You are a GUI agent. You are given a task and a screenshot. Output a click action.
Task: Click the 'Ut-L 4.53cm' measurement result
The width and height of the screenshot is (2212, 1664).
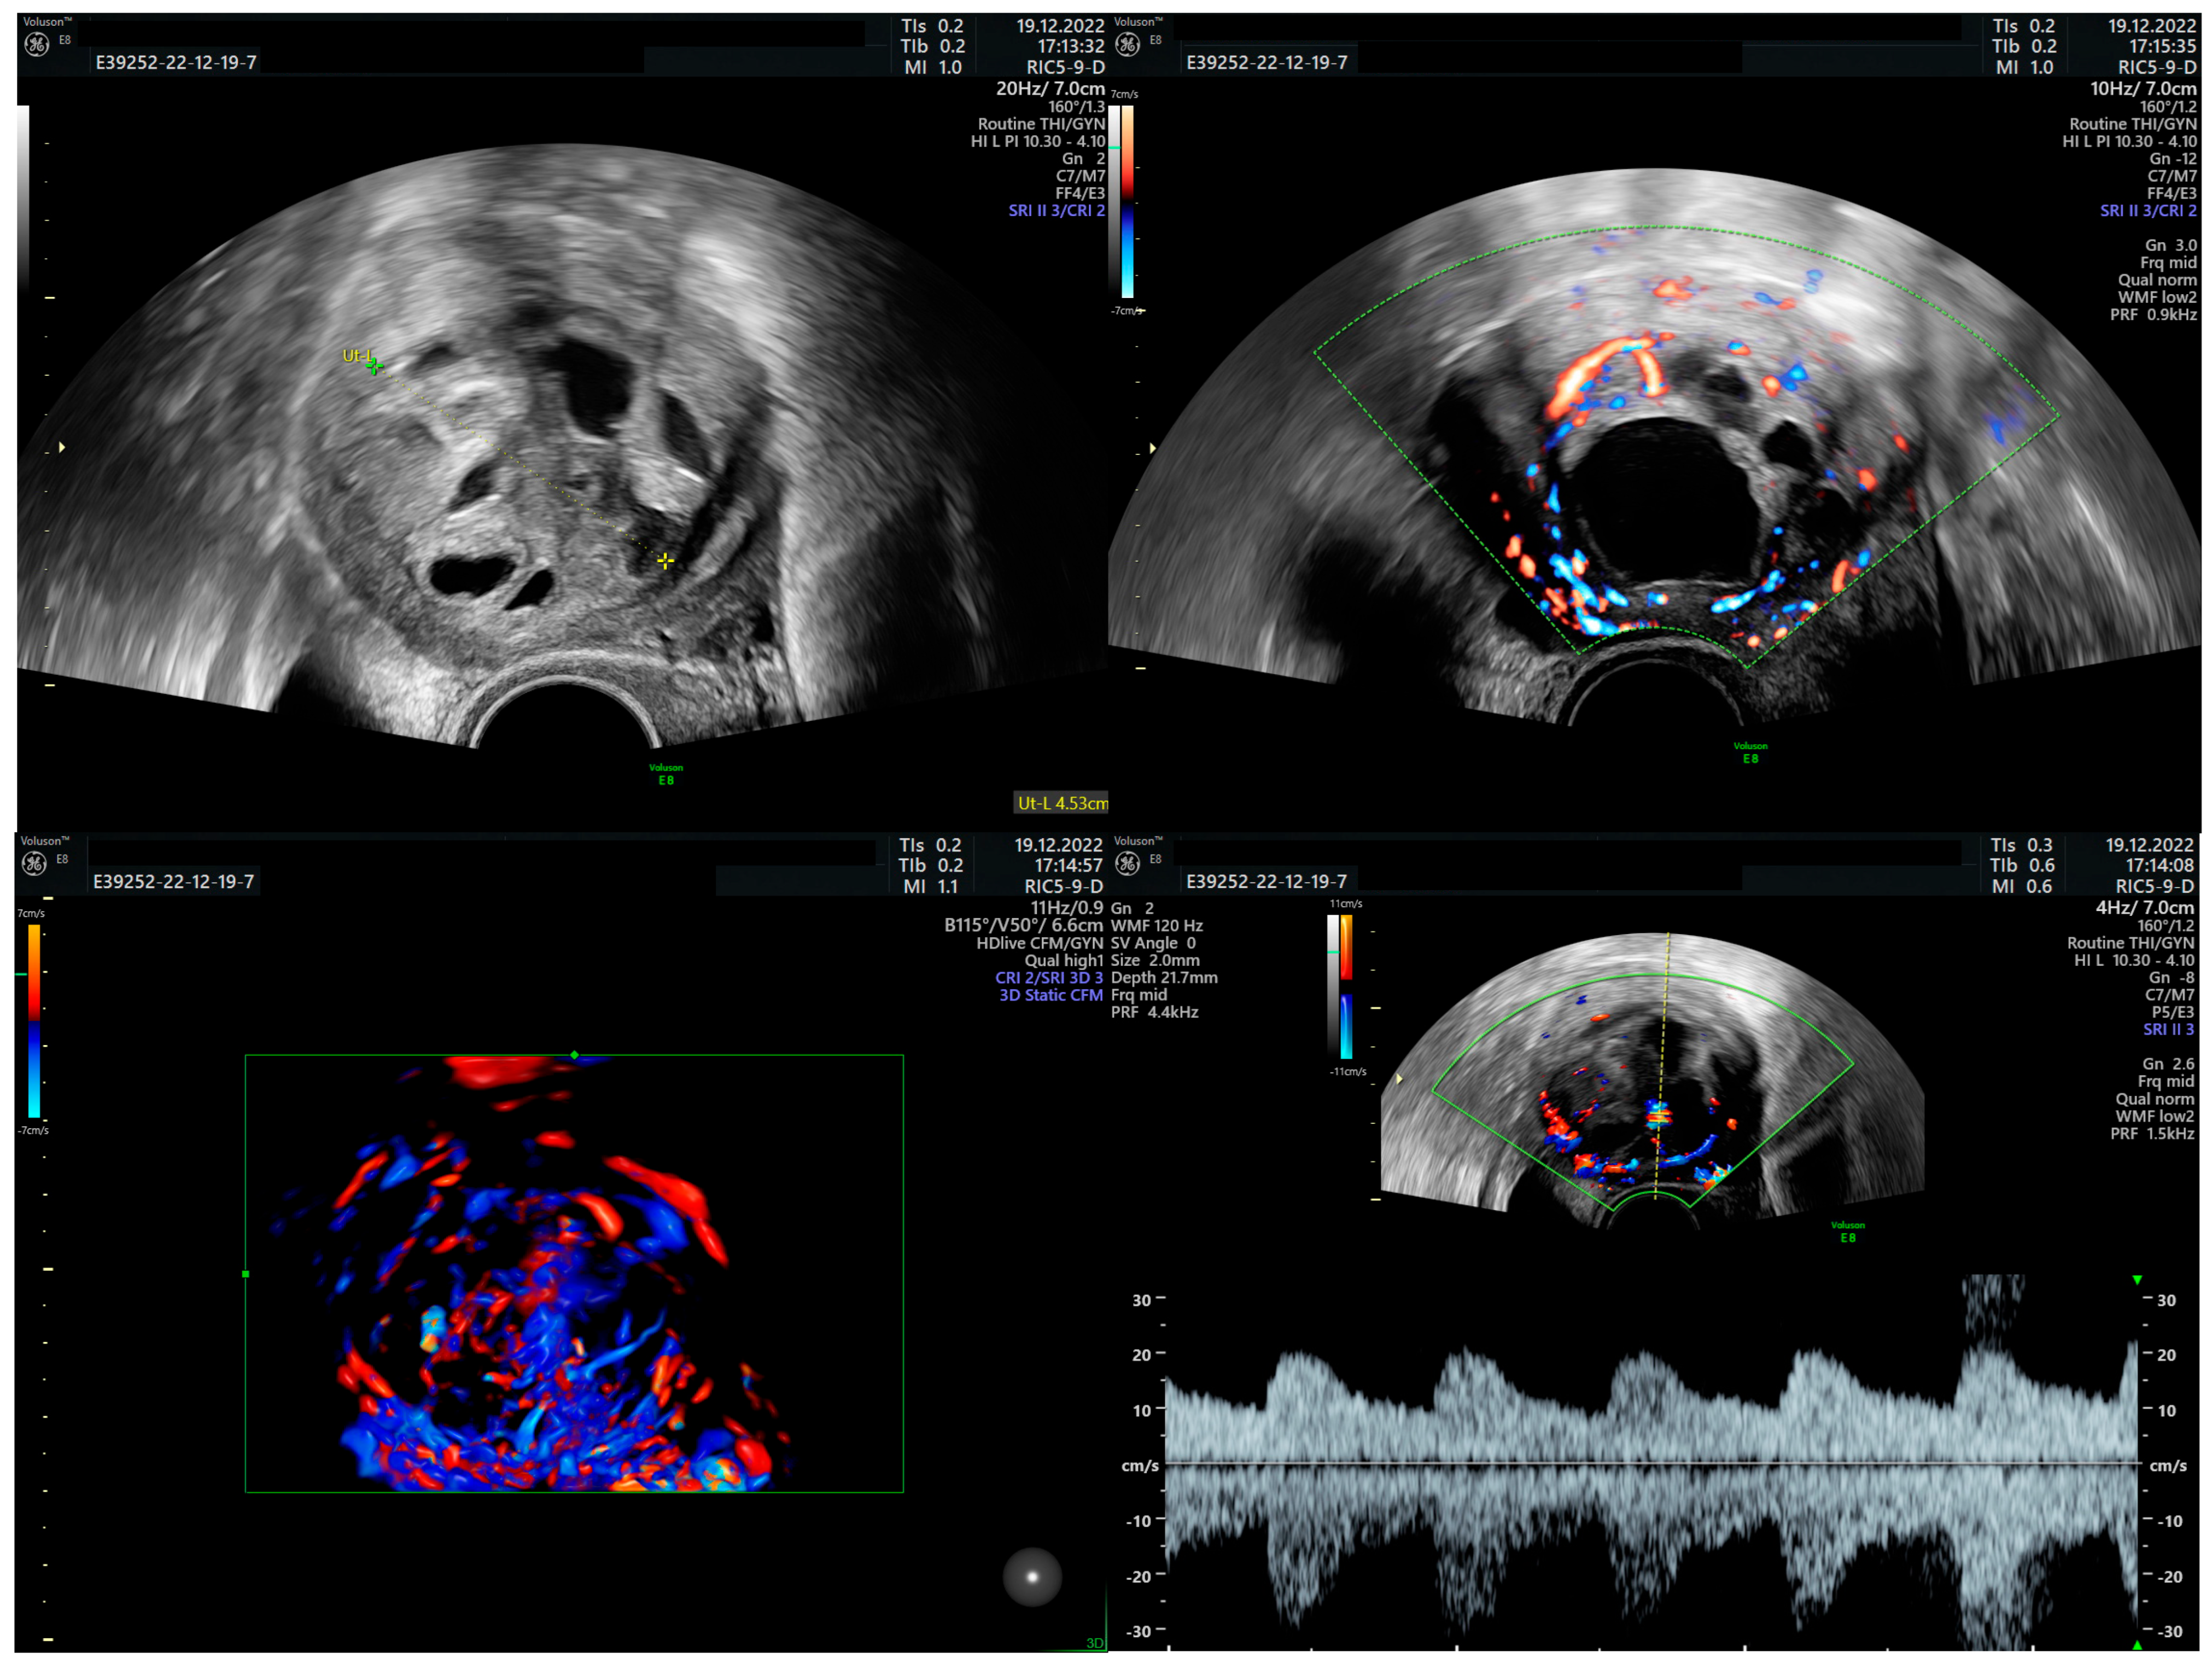click(x=1061, y=803)
